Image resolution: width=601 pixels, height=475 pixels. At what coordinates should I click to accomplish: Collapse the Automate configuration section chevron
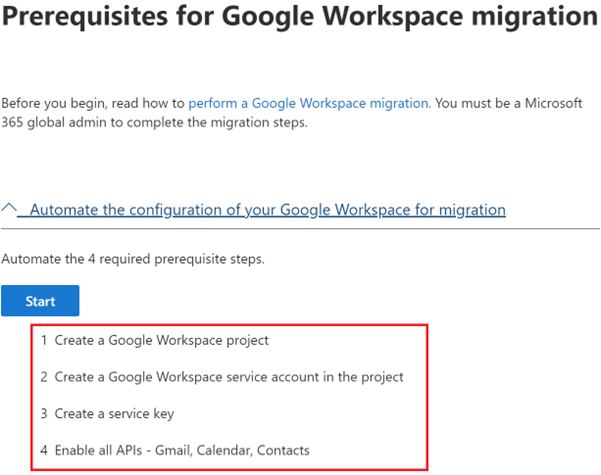click(x=10, y=210)
